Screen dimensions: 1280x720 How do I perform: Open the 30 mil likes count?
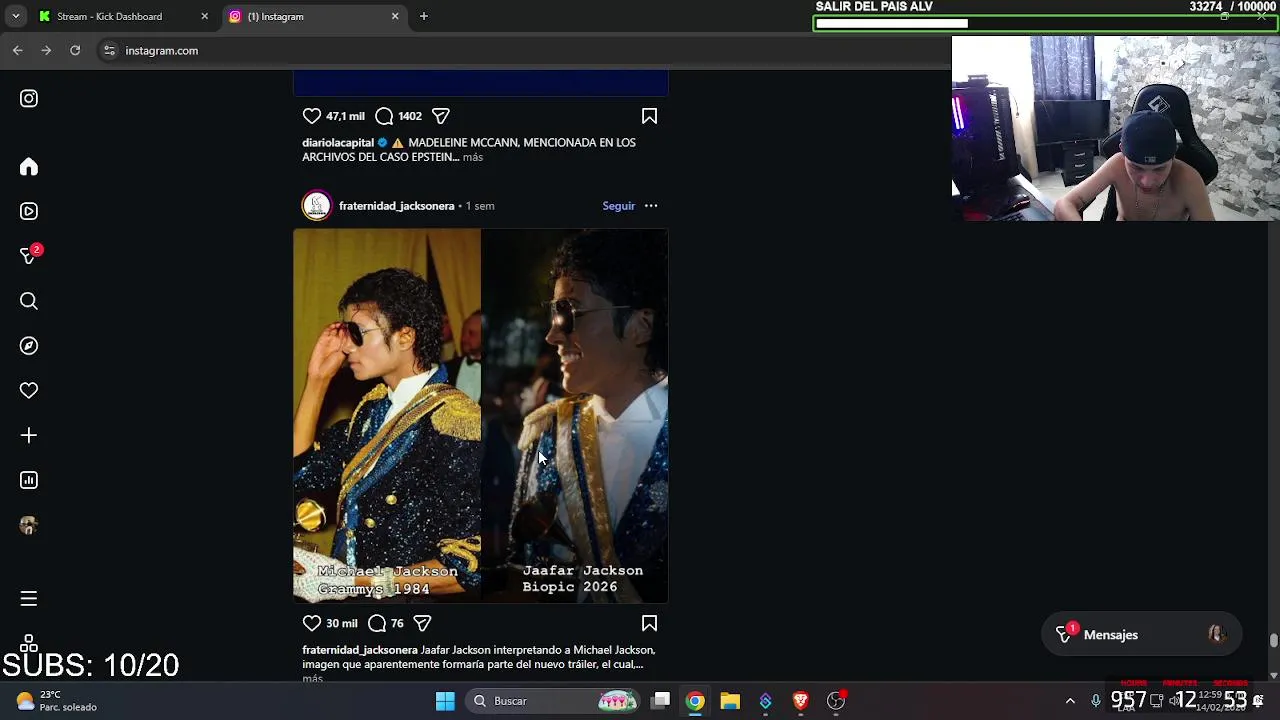pyautogui.click(x=342, y=623)
